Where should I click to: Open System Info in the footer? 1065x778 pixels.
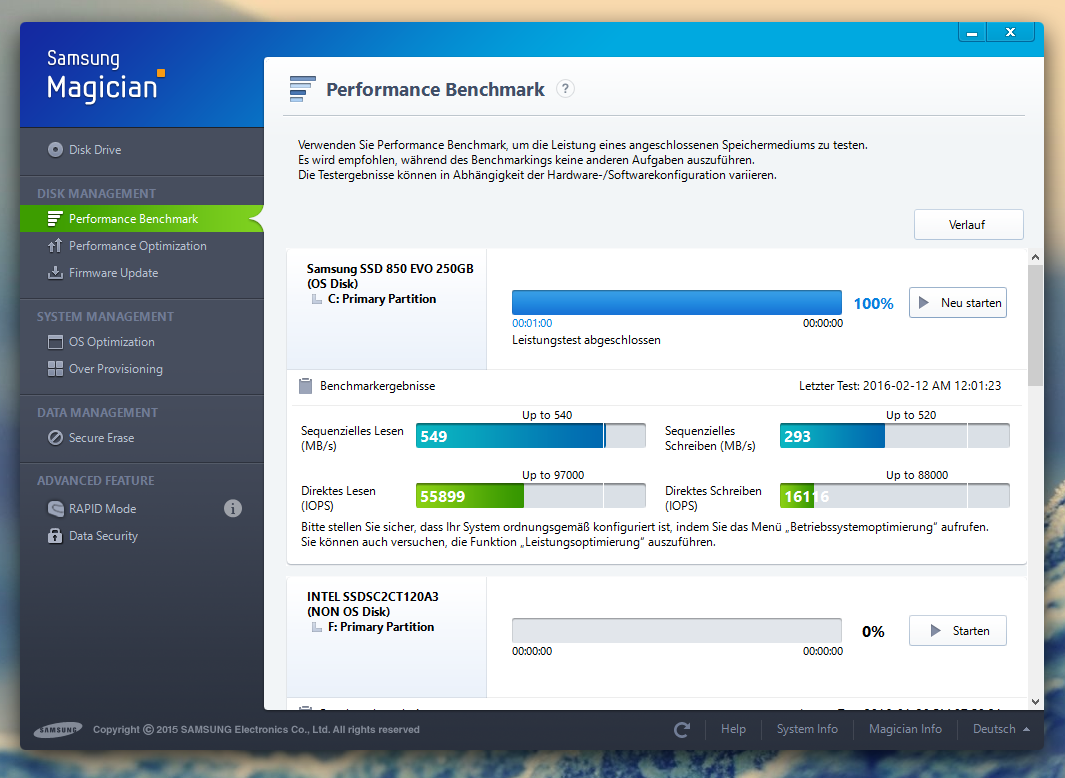pyautogui.click(x=807, y=729)
